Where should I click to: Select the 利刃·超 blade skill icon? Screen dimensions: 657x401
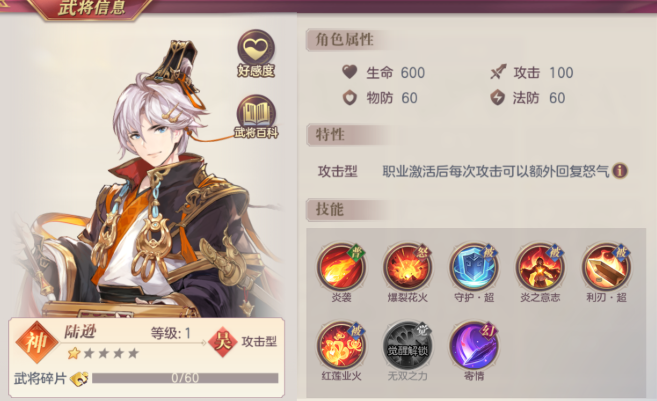[x=606, y=267]
